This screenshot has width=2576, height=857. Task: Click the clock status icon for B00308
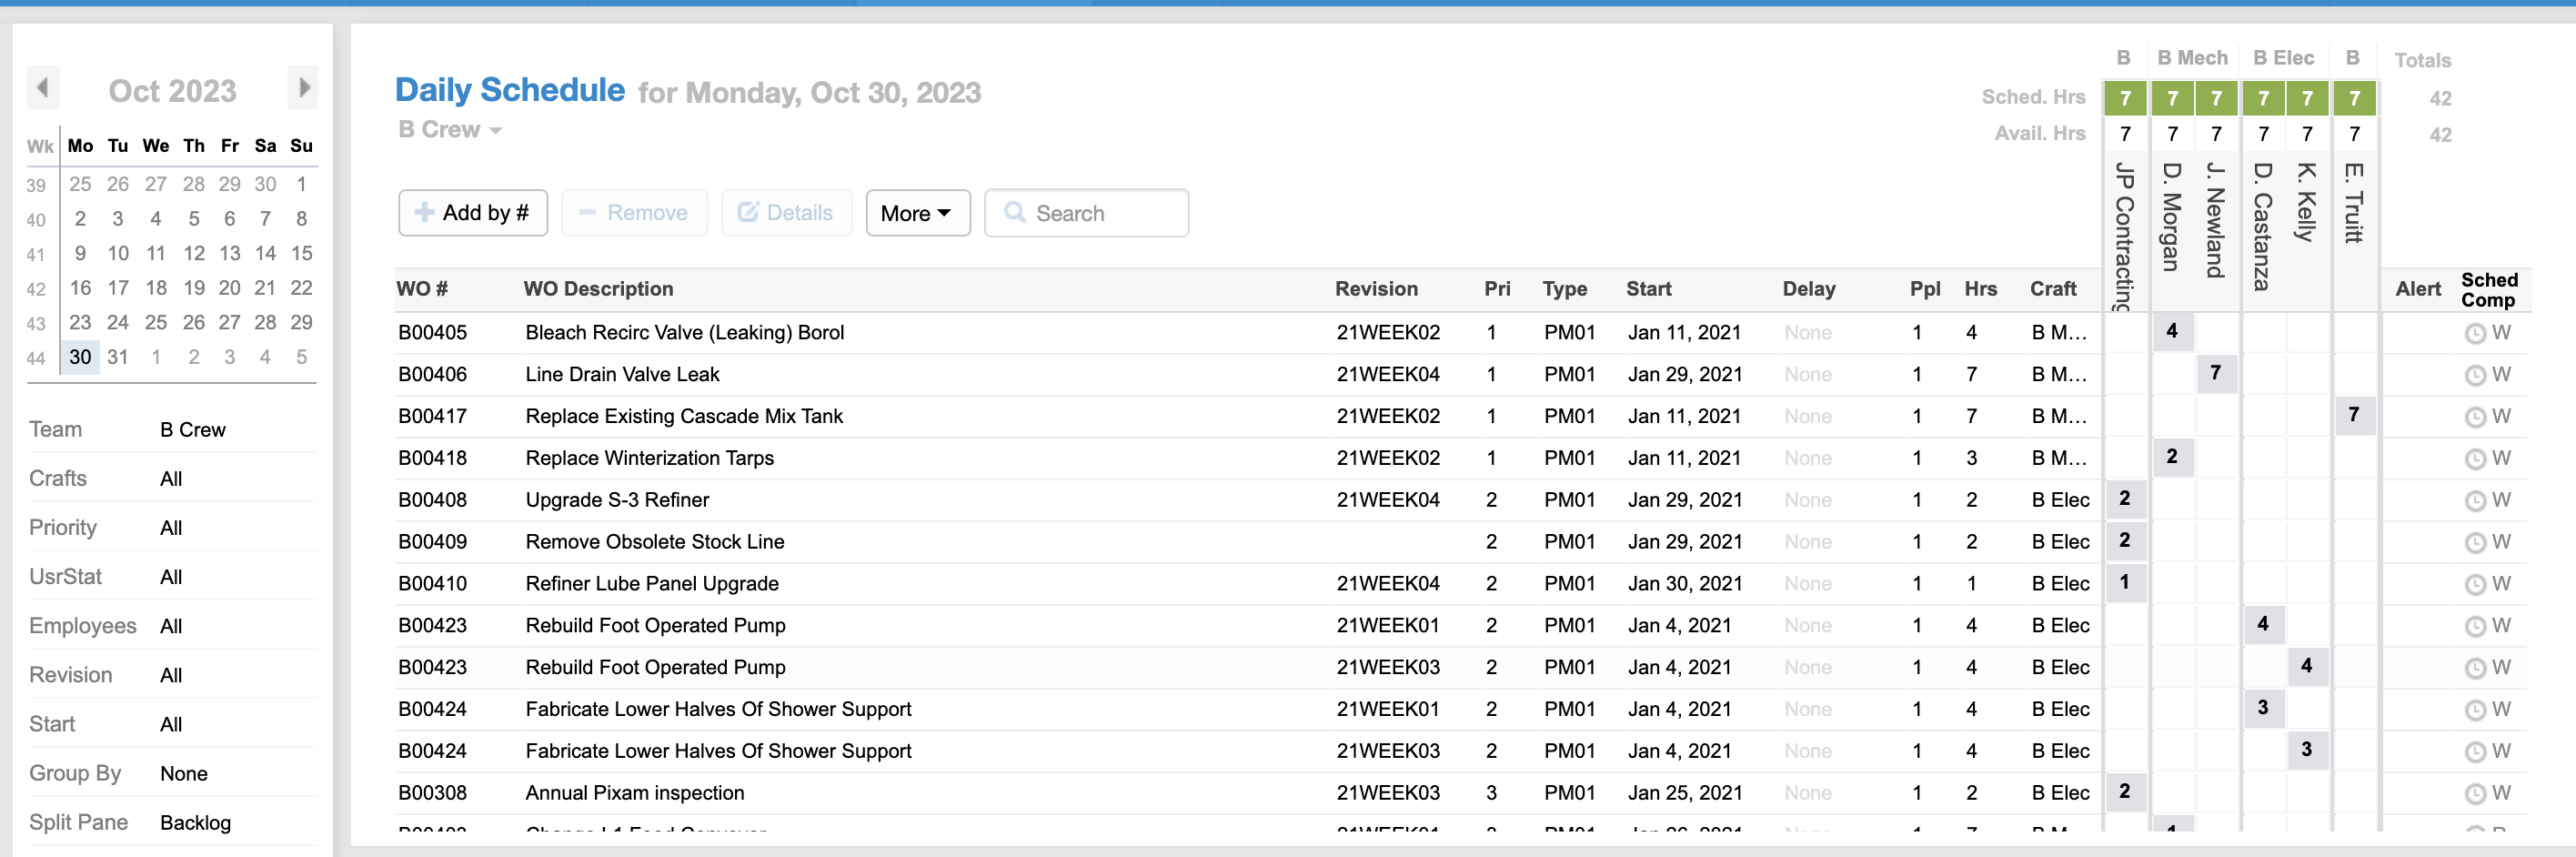(x=2474, y=794)
